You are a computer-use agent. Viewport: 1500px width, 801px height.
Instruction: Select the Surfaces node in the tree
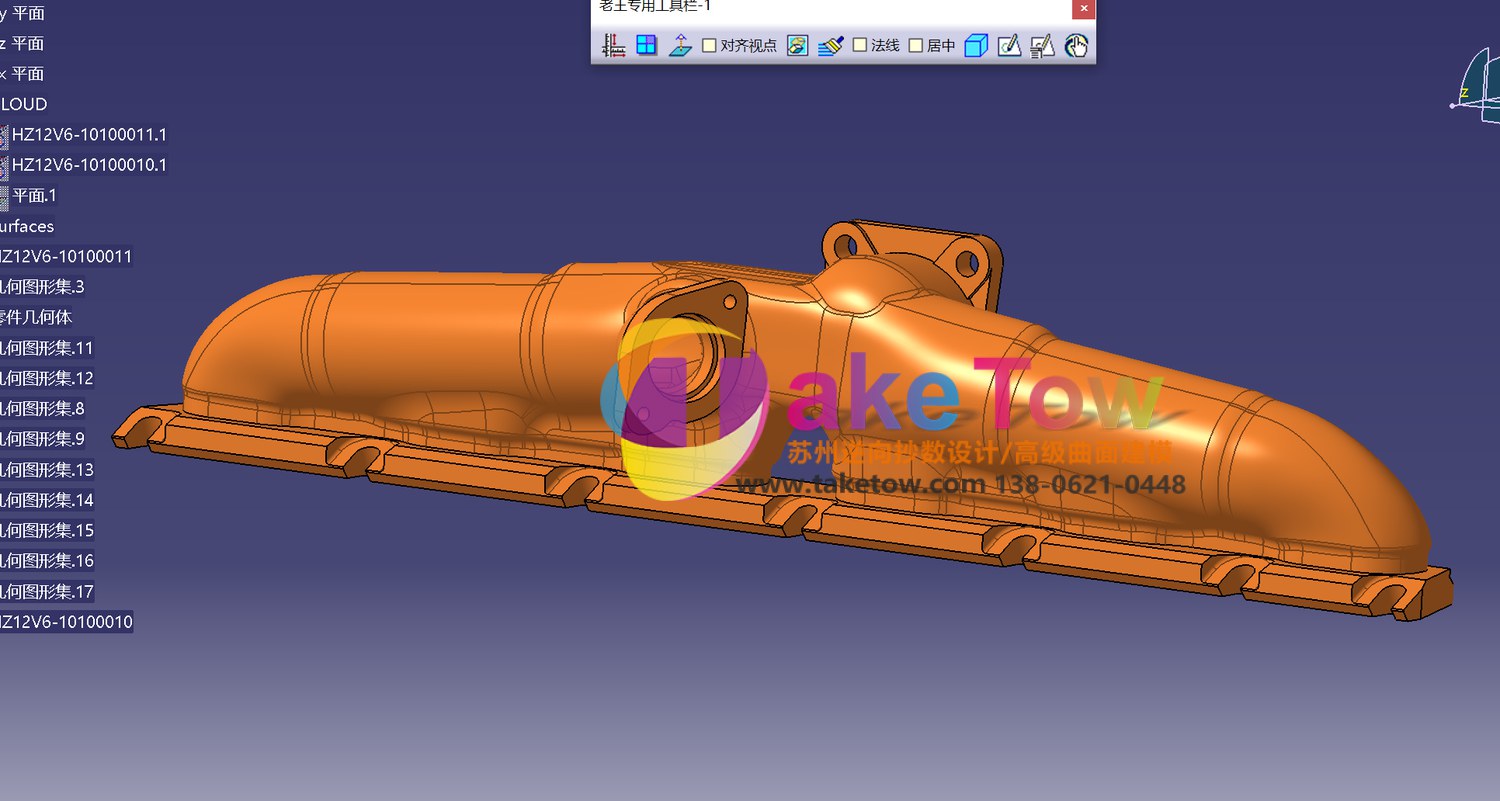click(27, 226)
